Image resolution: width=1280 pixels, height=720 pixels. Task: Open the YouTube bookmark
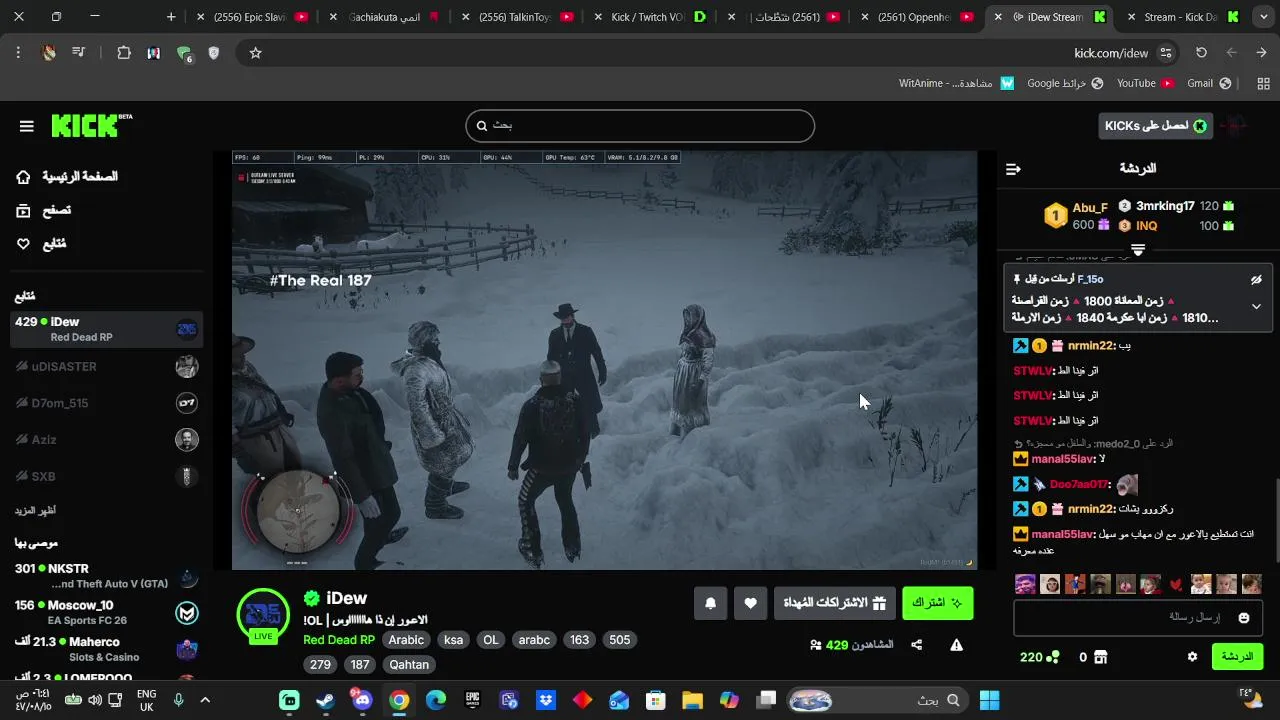tap(1146, 83)
